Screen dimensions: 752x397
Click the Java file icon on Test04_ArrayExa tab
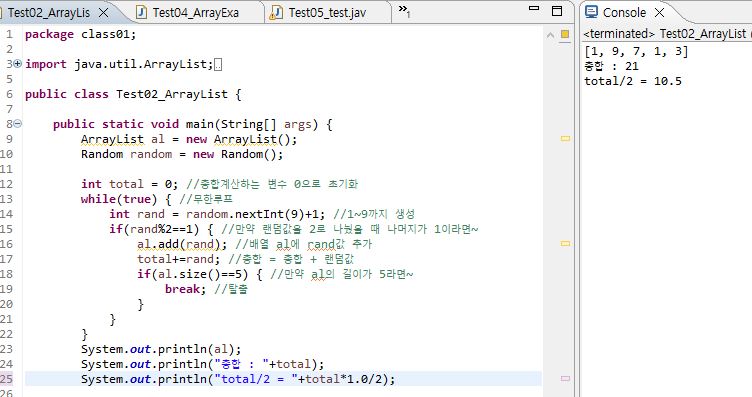[141, 12]
